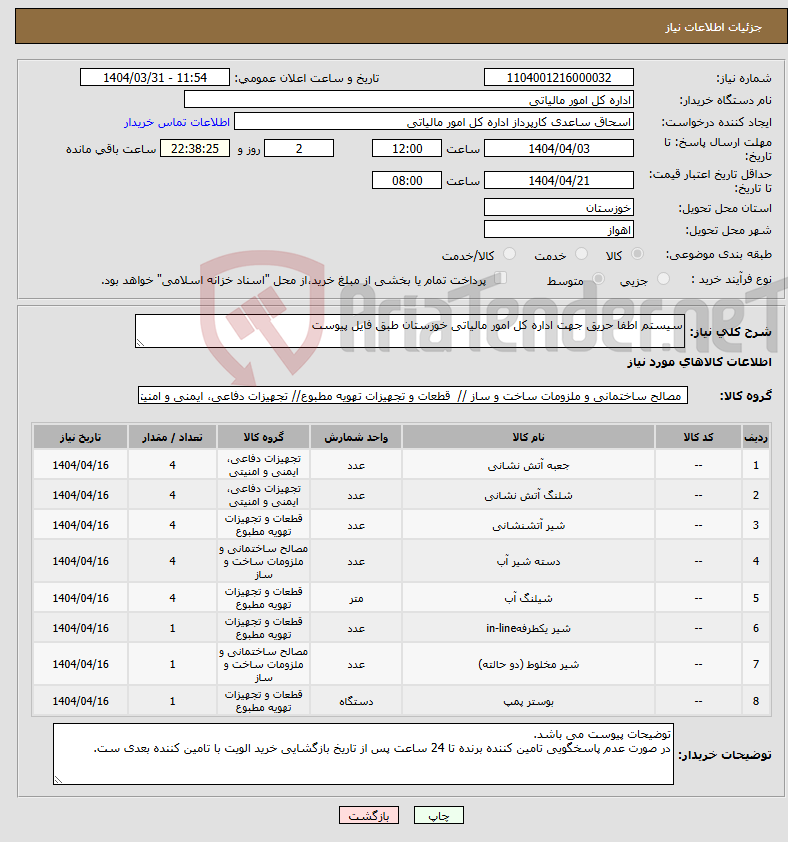Click the quantity cell of بوستر پمپ row

pos(172,701)
